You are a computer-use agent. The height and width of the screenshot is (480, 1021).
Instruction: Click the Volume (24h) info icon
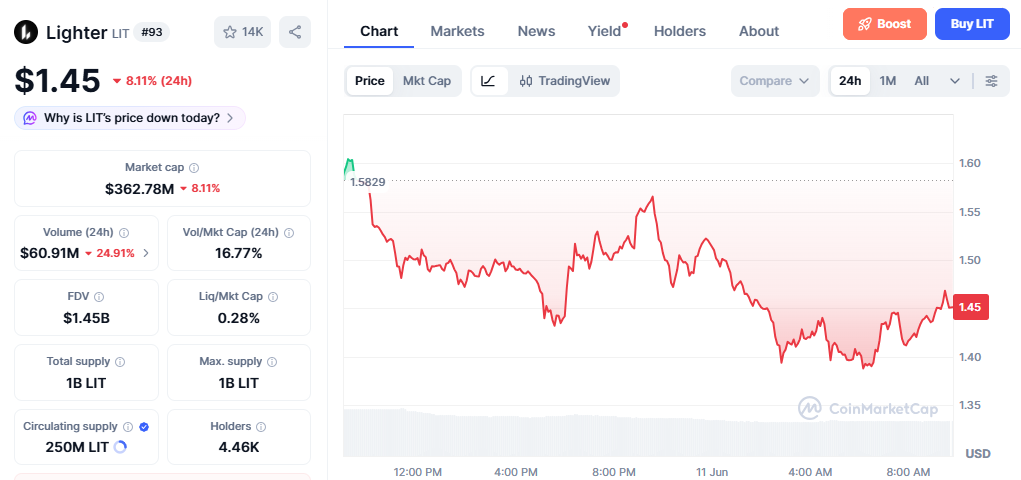(x=124, y=233)
